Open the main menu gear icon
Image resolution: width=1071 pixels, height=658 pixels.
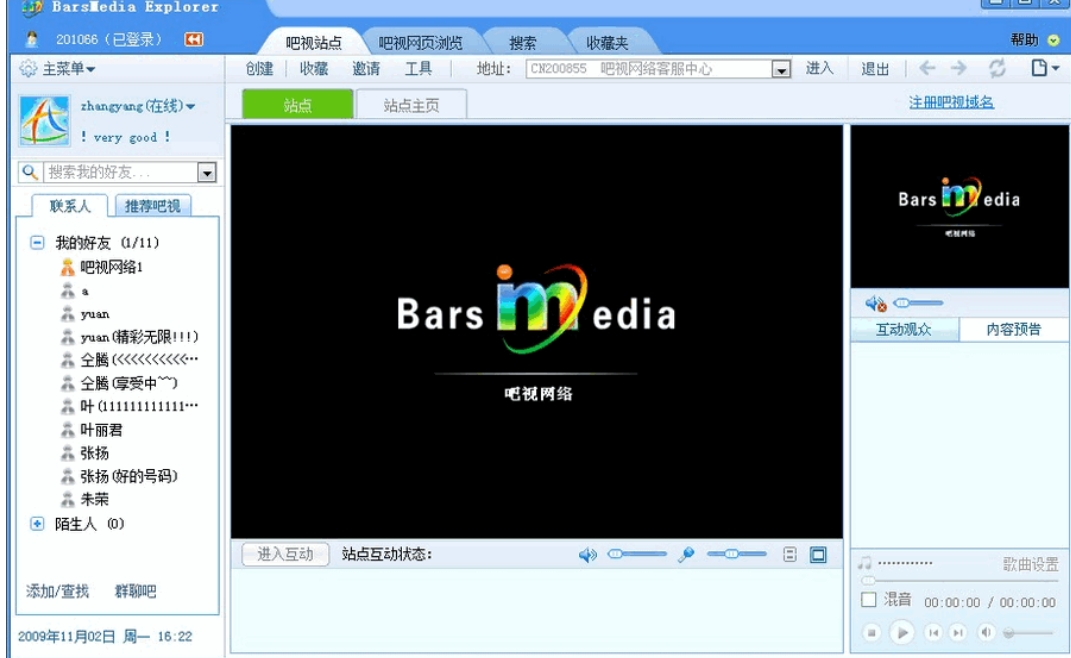(28, 68)
